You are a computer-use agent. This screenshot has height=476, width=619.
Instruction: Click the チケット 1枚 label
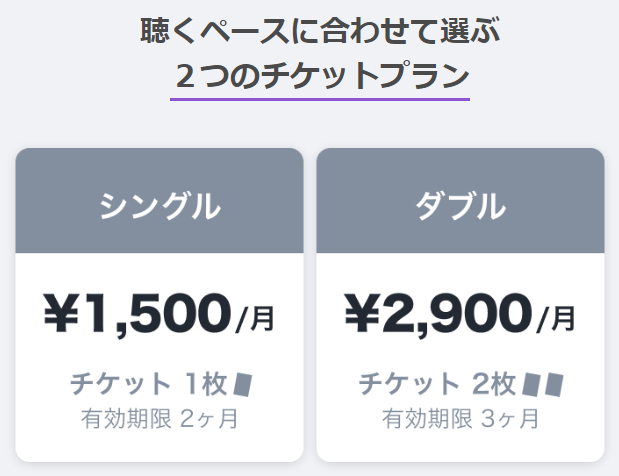pos(148,384)
